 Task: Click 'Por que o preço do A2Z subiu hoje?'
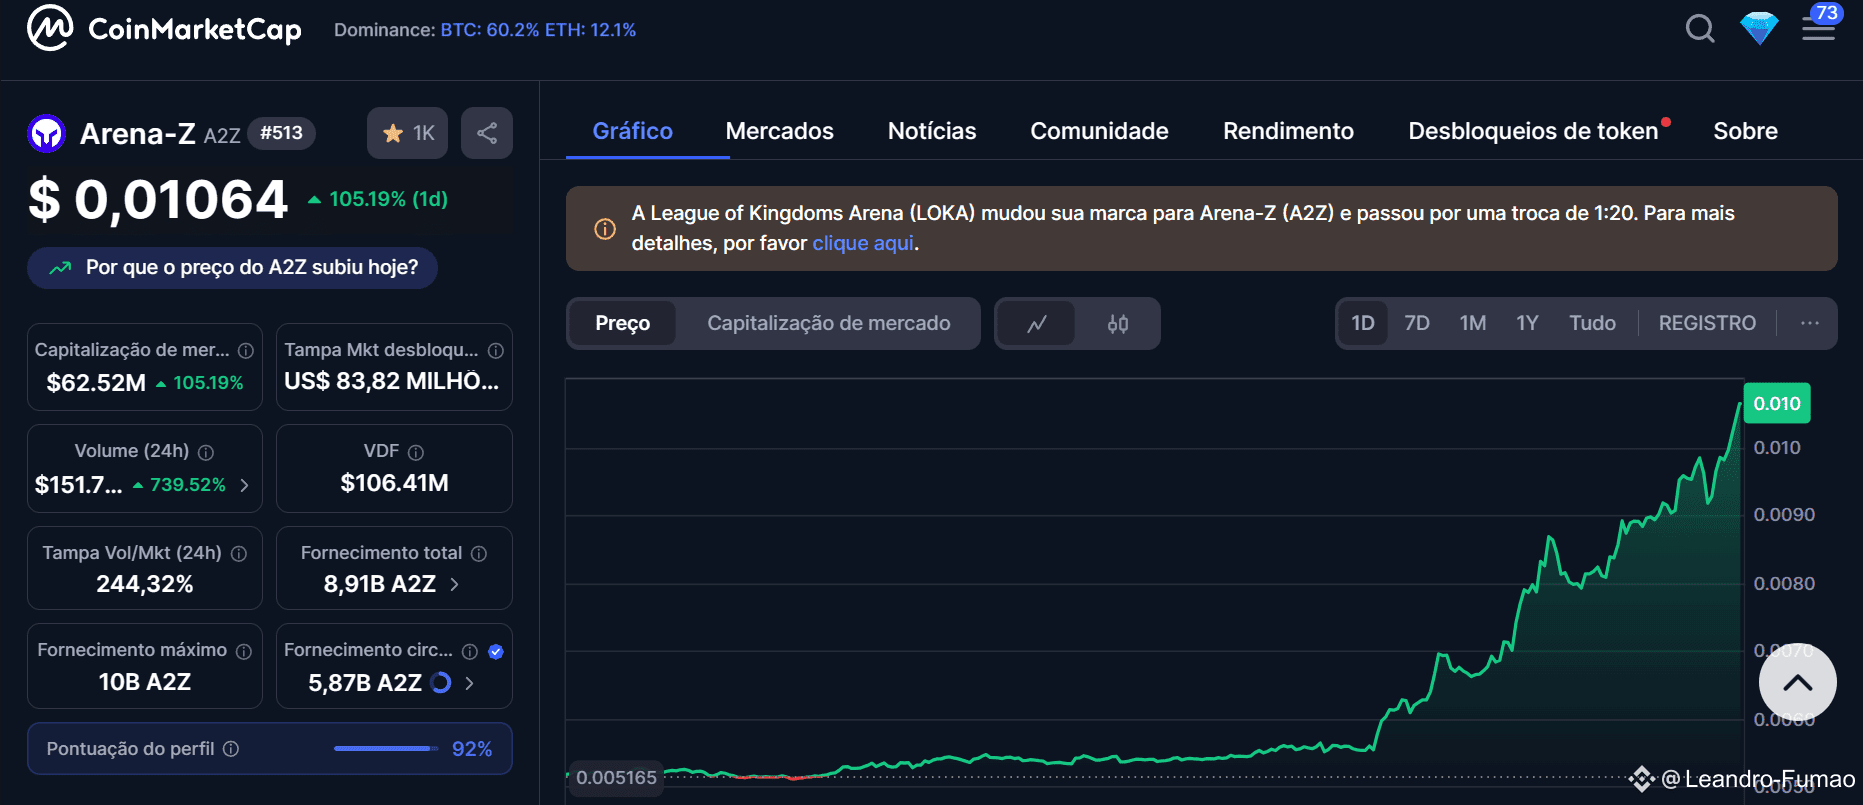232,268
